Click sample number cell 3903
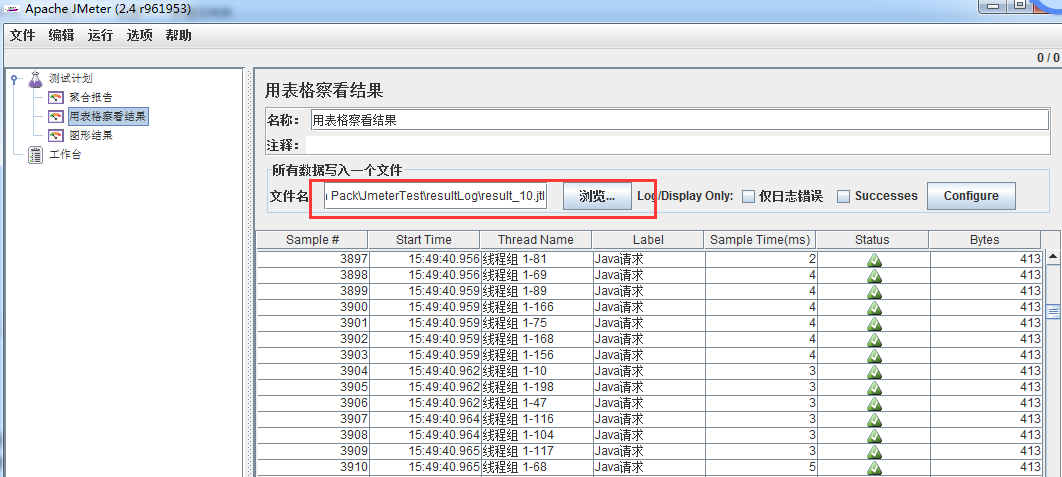This screenshot has height=477, width=1062. (x=313, y=355)
